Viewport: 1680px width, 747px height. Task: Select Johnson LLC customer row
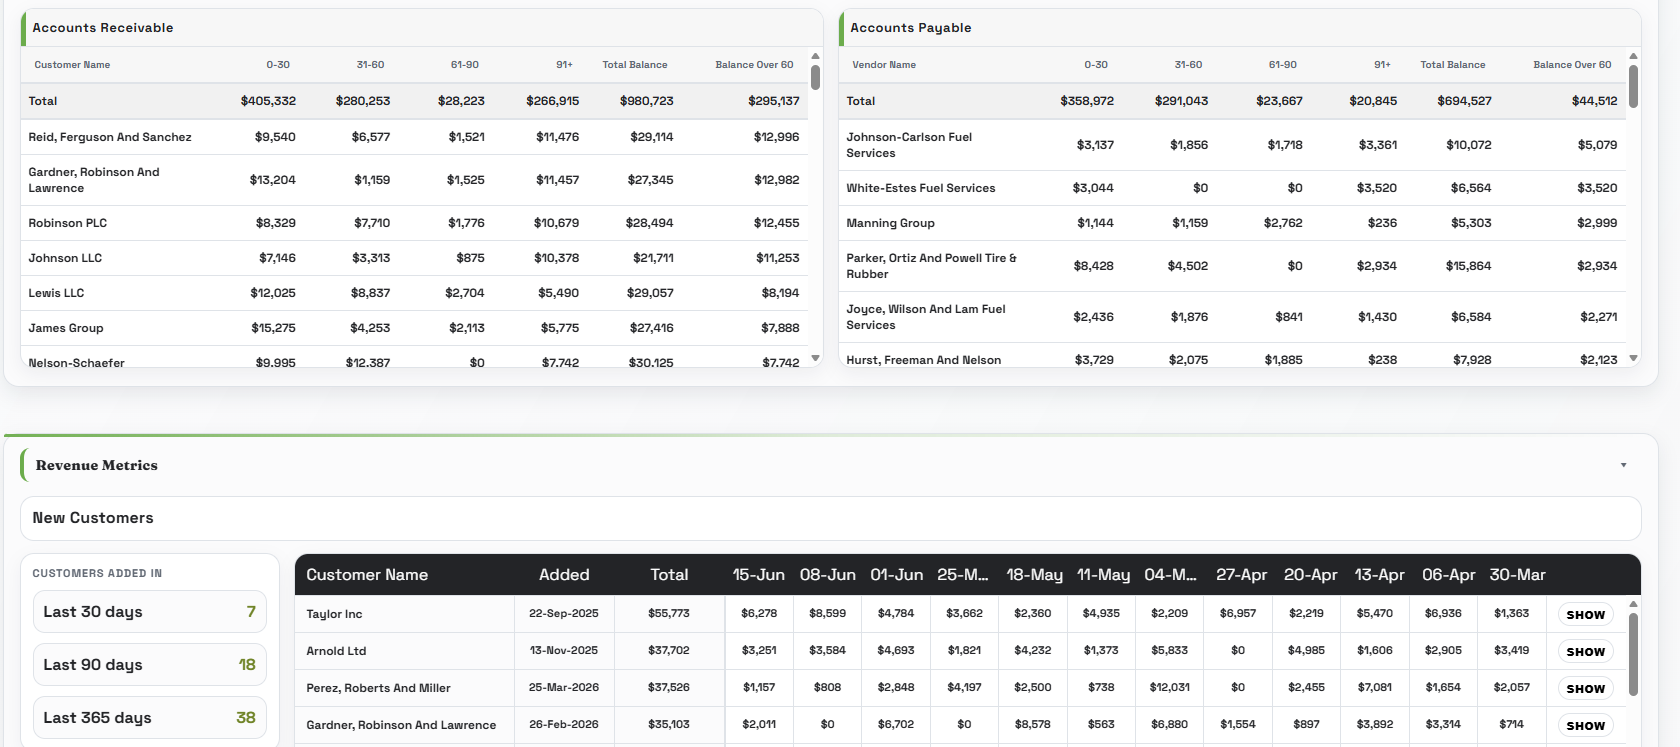pyautogui.click(x=414, y=258)
